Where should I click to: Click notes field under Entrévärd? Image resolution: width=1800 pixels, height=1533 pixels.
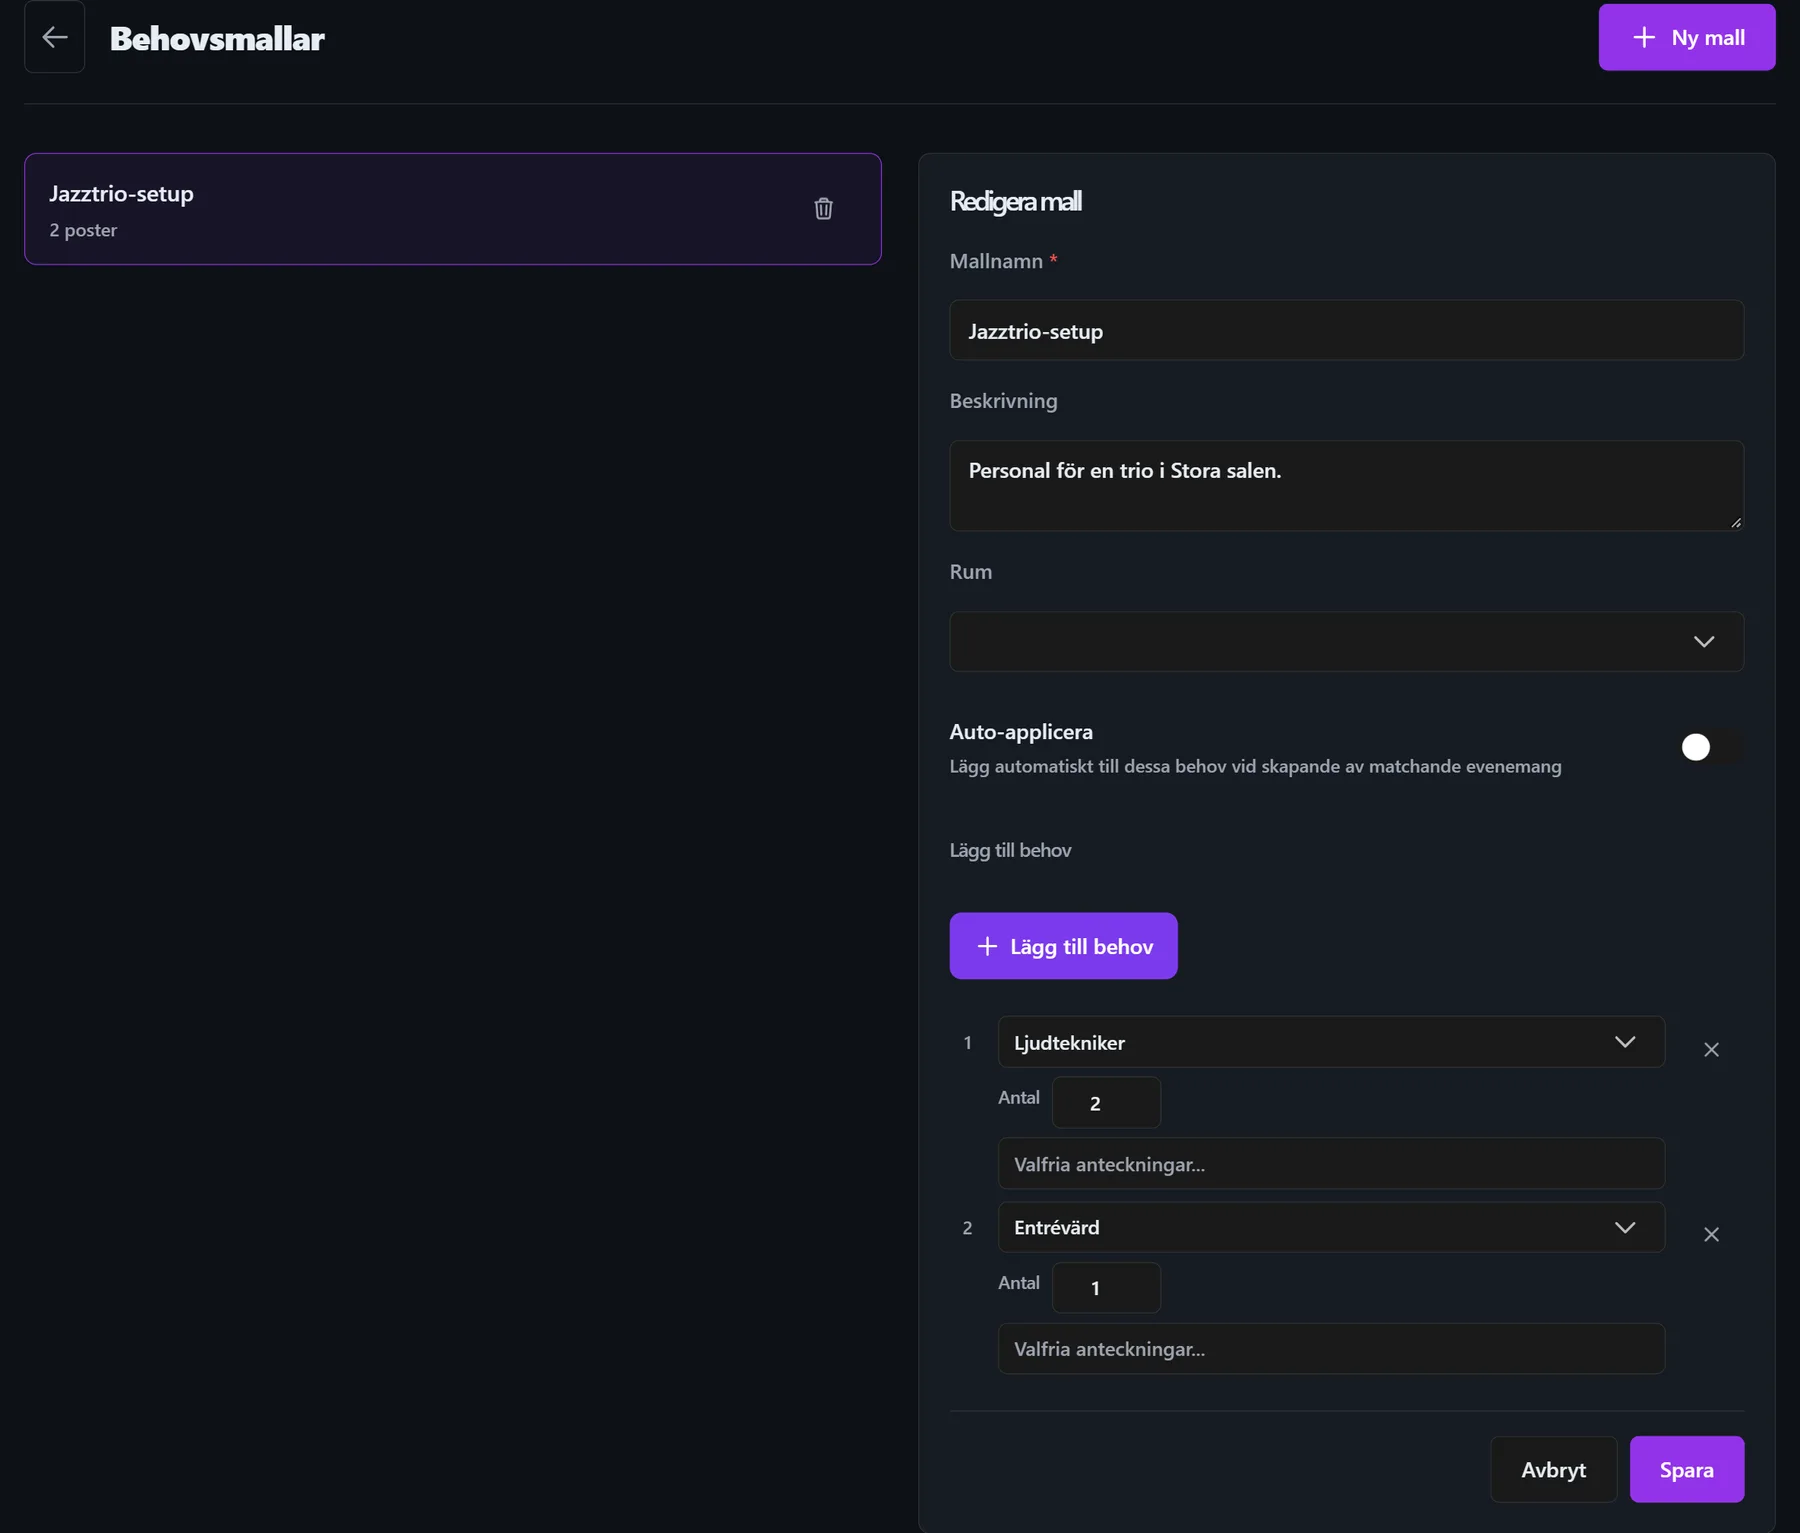[1331, 1349]
